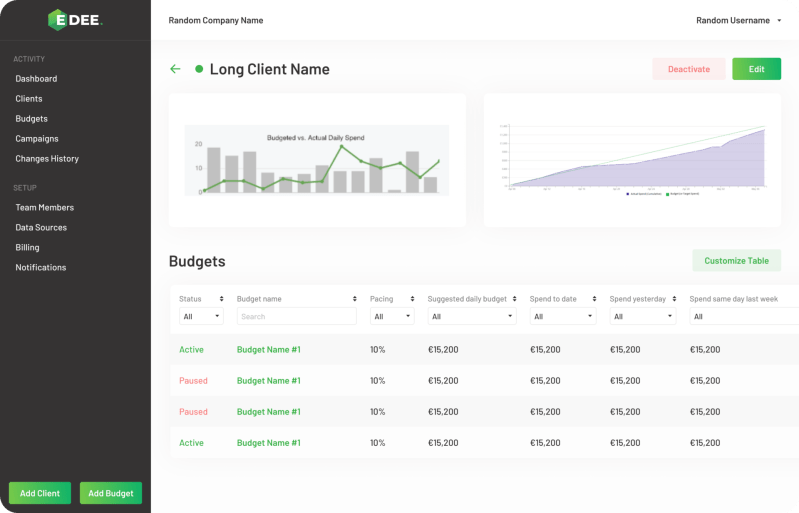Image resolution: width=799 pixels, height=513 pixels.
Task: Click the Paused status in second row
Action: [193, 381]
